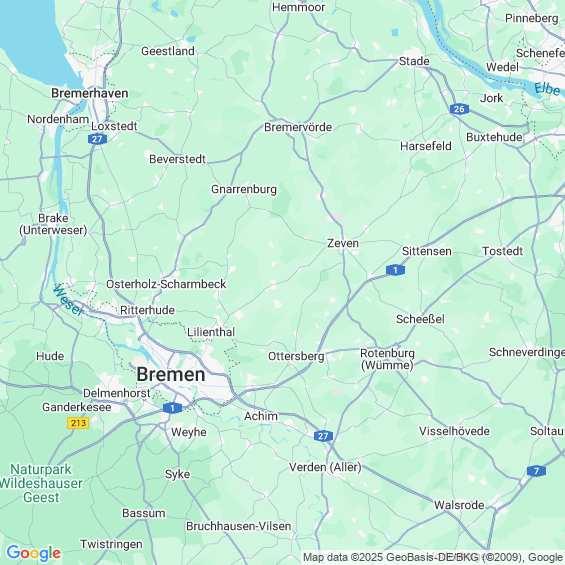Click the A7 highway shield near Soltau
Screen dimensions: 565x565
click(536, 471)
